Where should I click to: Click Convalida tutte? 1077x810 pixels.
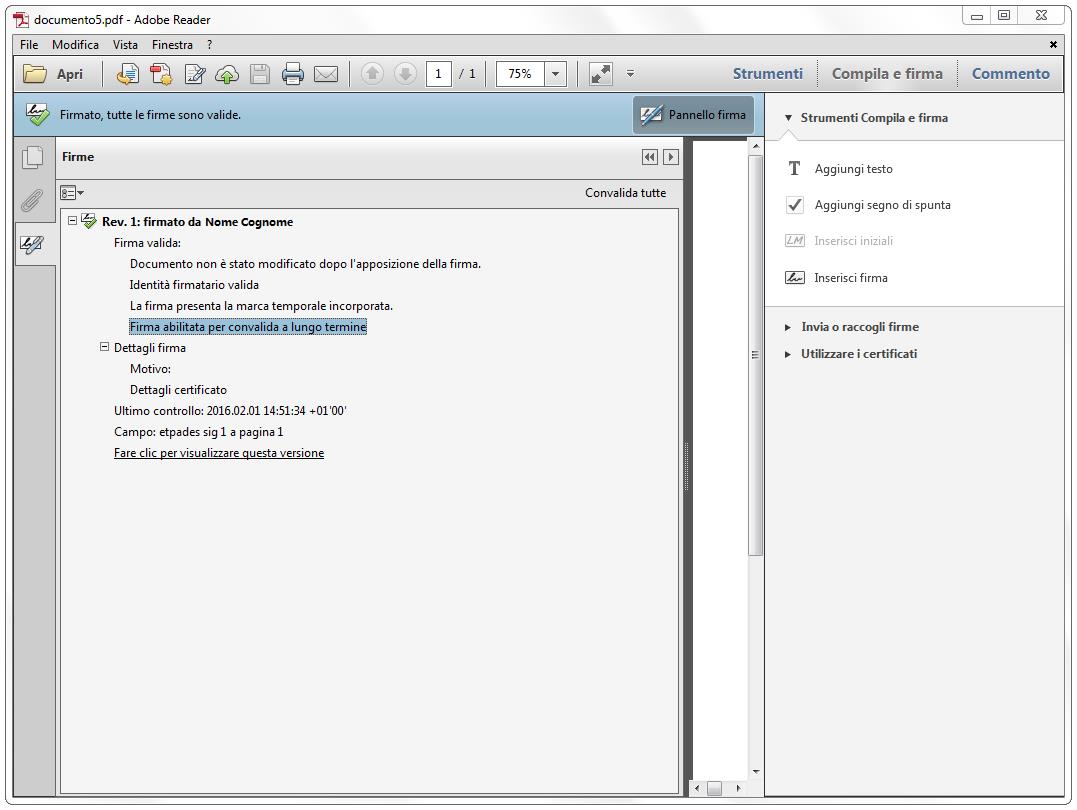point(625,193)
